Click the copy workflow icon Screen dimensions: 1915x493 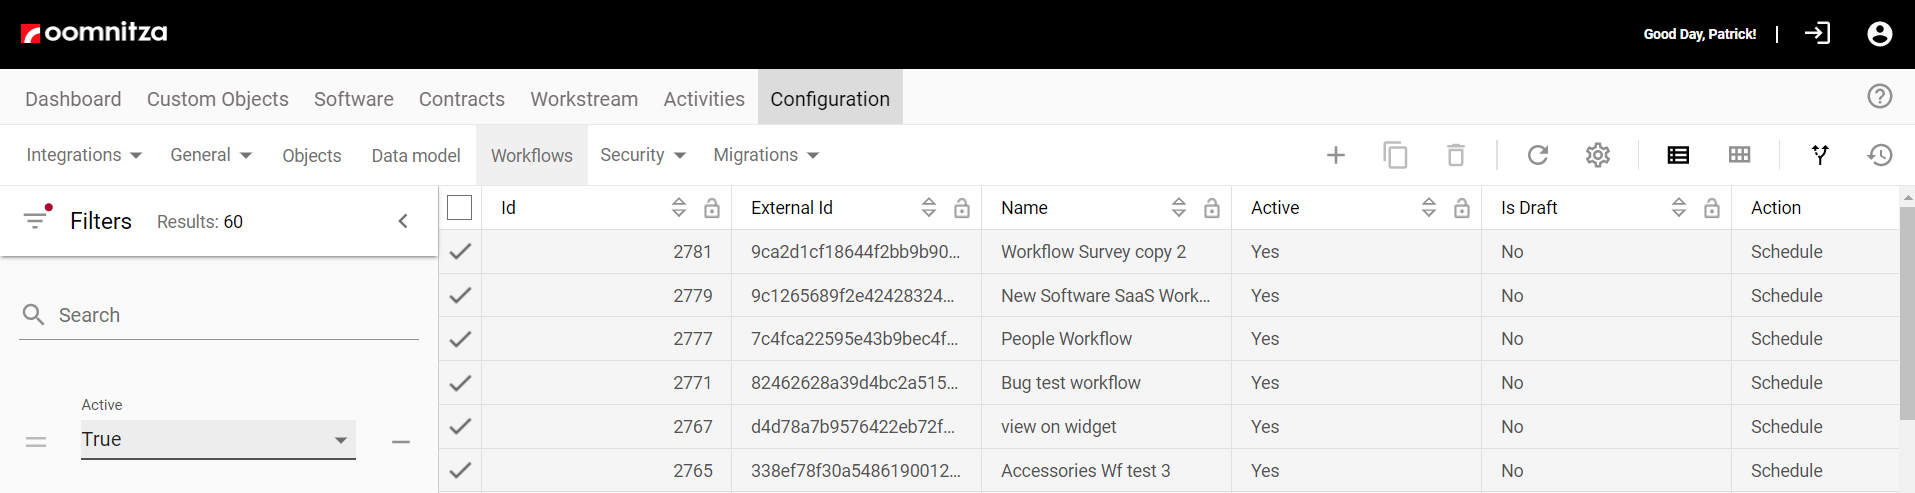pos(1395,155)
